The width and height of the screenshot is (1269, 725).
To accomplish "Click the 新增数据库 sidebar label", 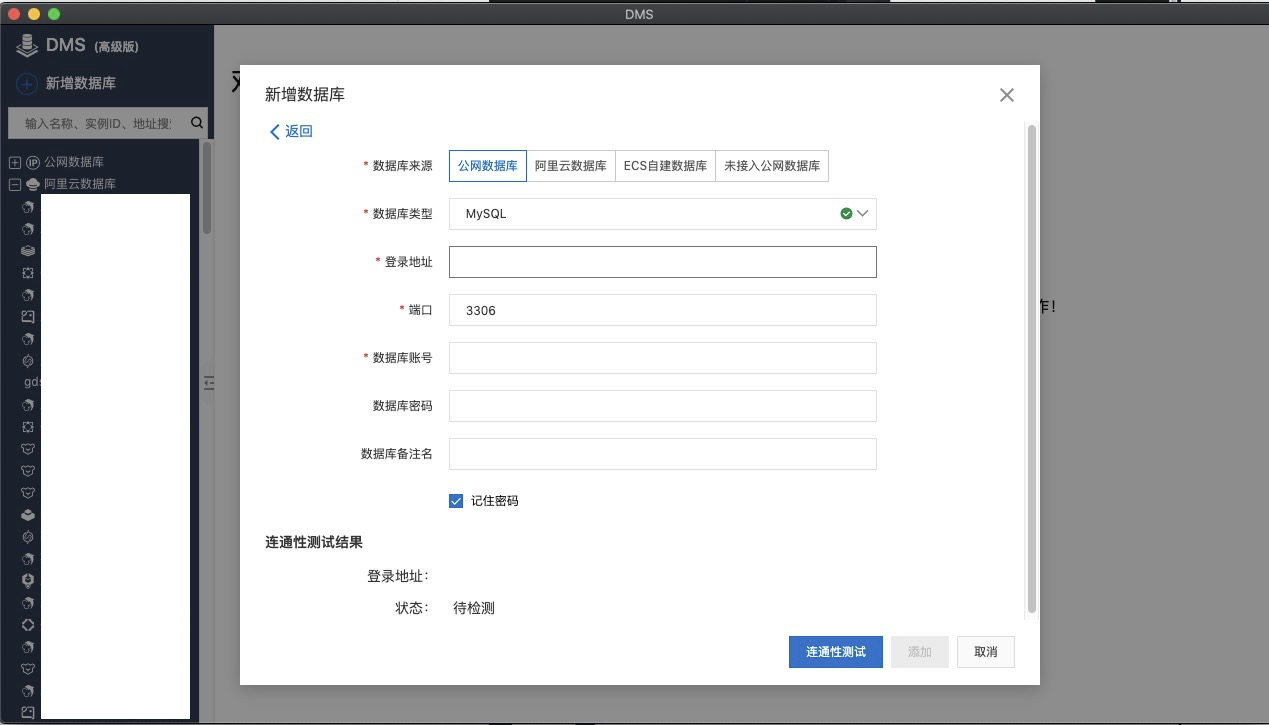I will point(81,84).
